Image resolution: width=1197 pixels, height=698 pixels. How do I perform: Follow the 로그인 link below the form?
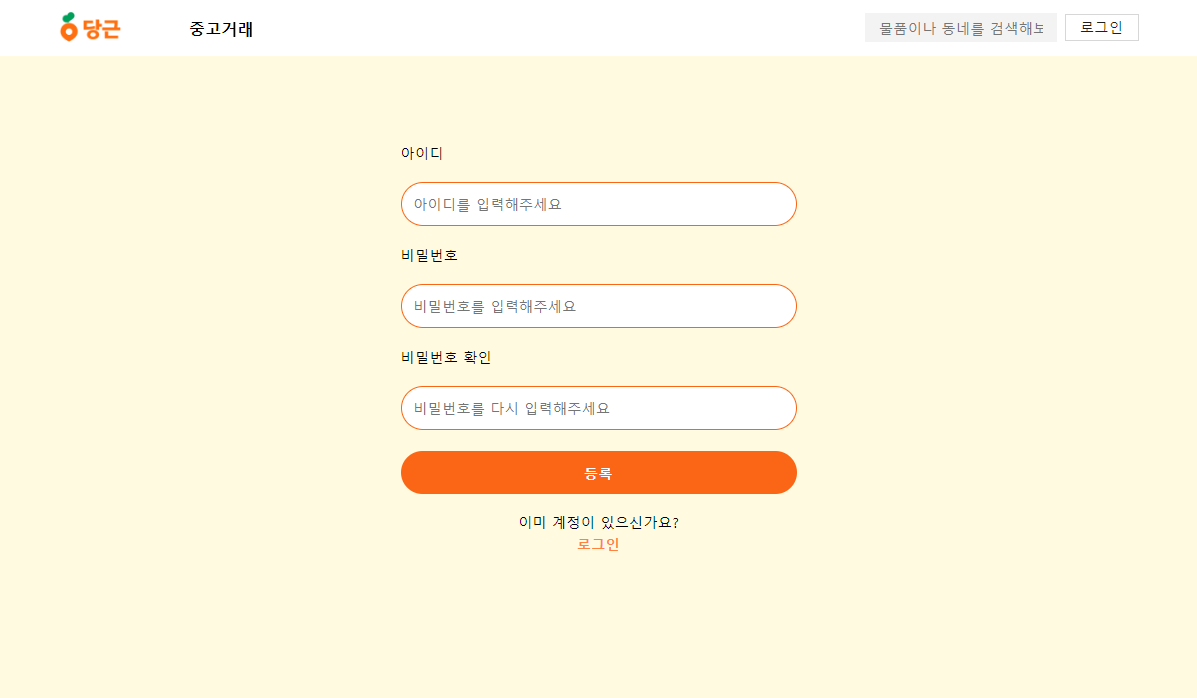598,544
